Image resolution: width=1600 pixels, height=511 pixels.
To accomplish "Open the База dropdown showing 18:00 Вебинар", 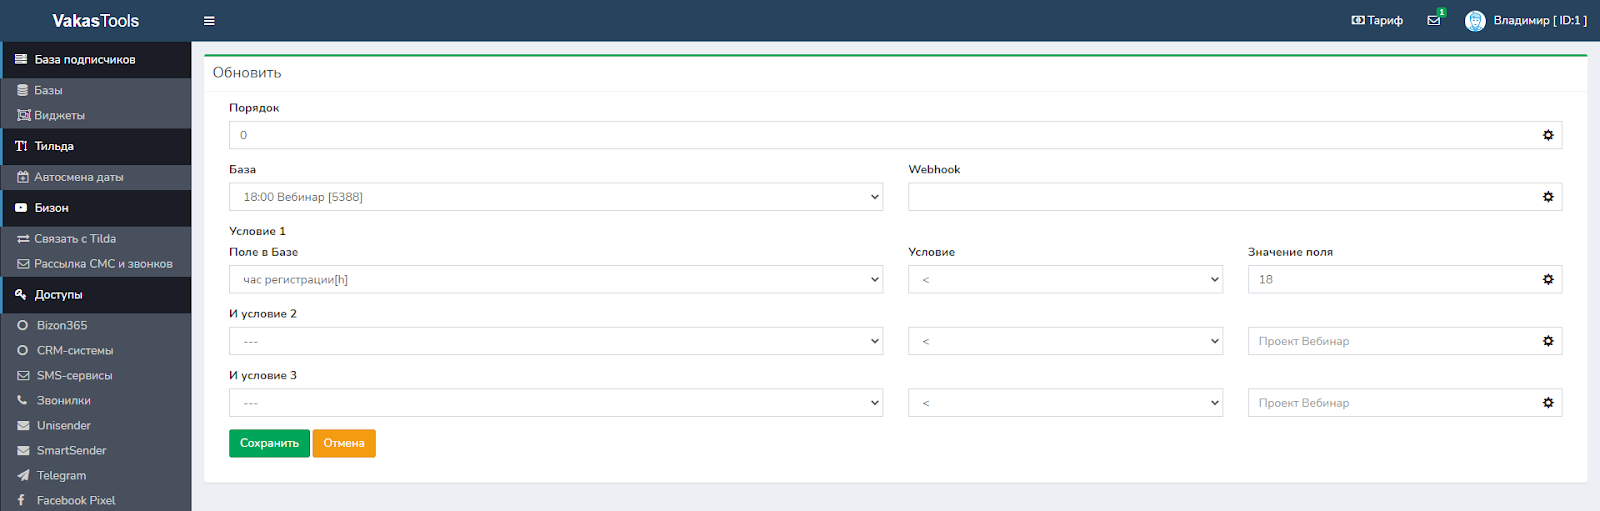I will pos(555,197).
